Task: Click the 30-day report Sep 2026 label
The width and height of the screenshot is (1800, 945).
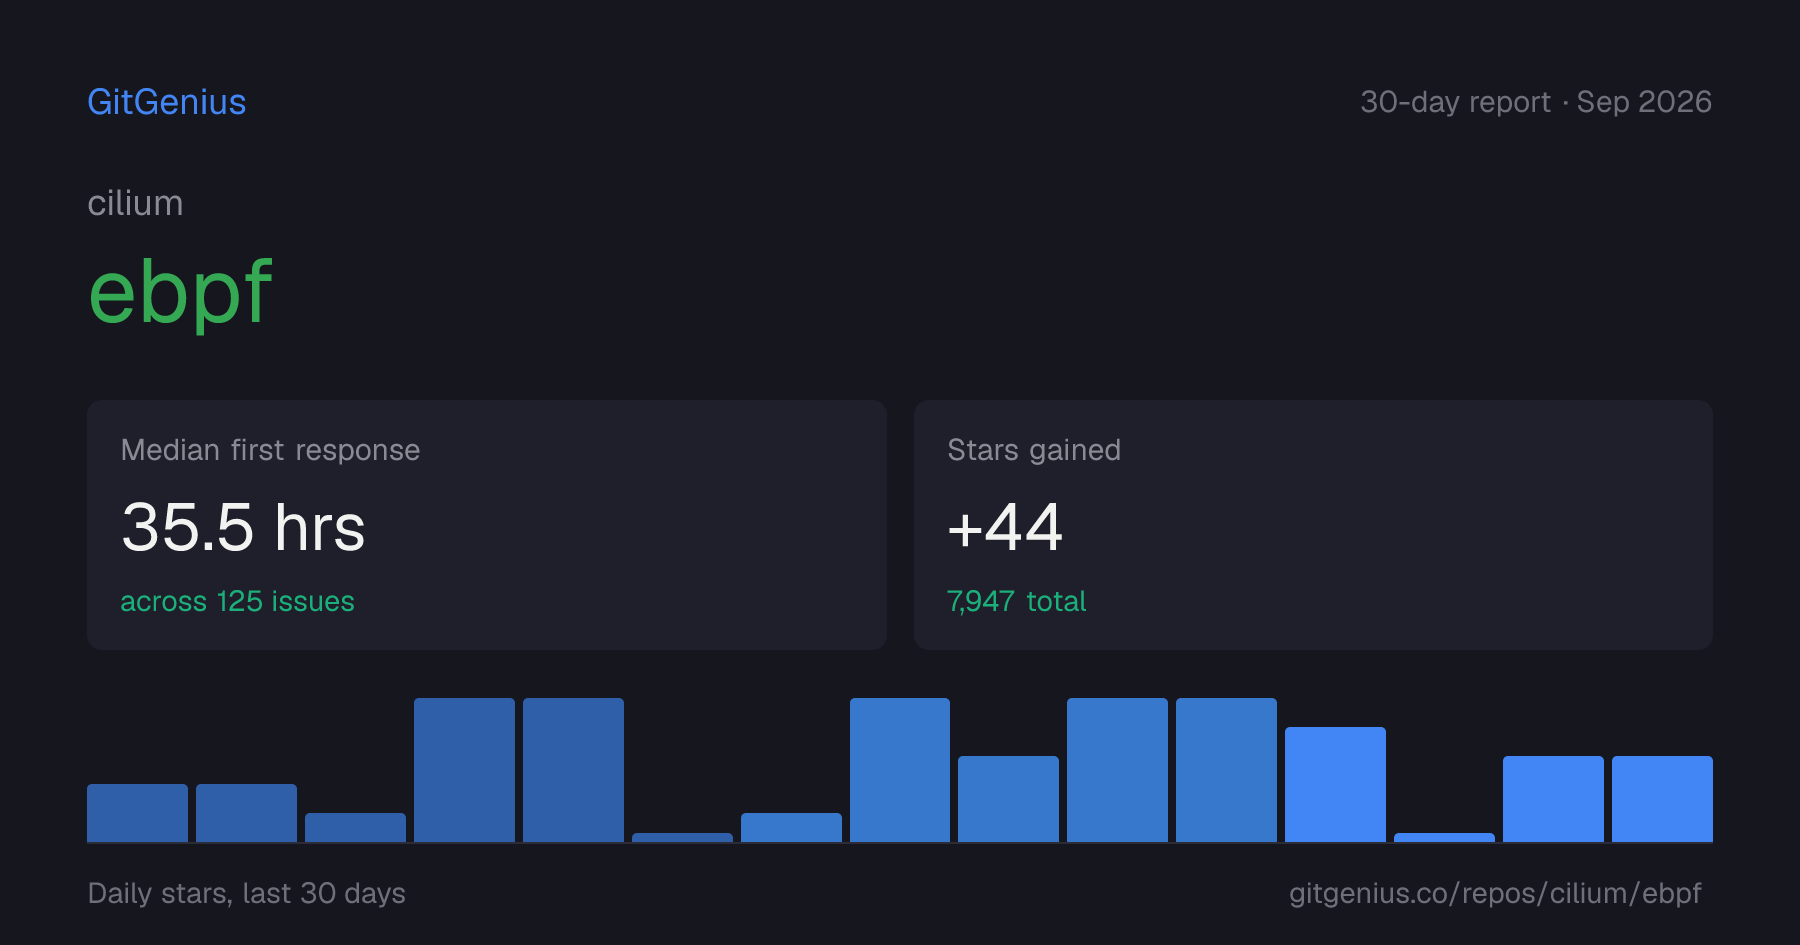Action: coord(1536,102)
